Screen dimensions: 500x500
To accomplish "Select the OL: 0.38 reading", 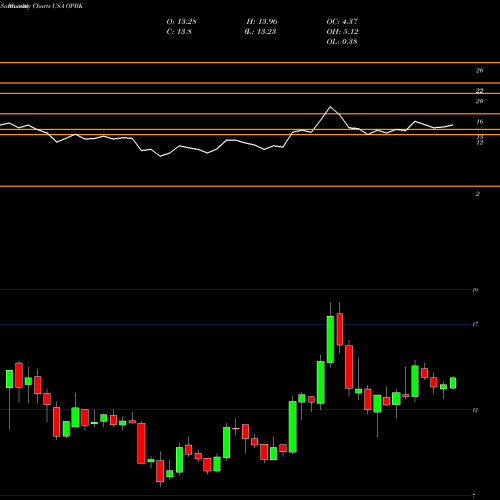I will (x=342, y=42).
